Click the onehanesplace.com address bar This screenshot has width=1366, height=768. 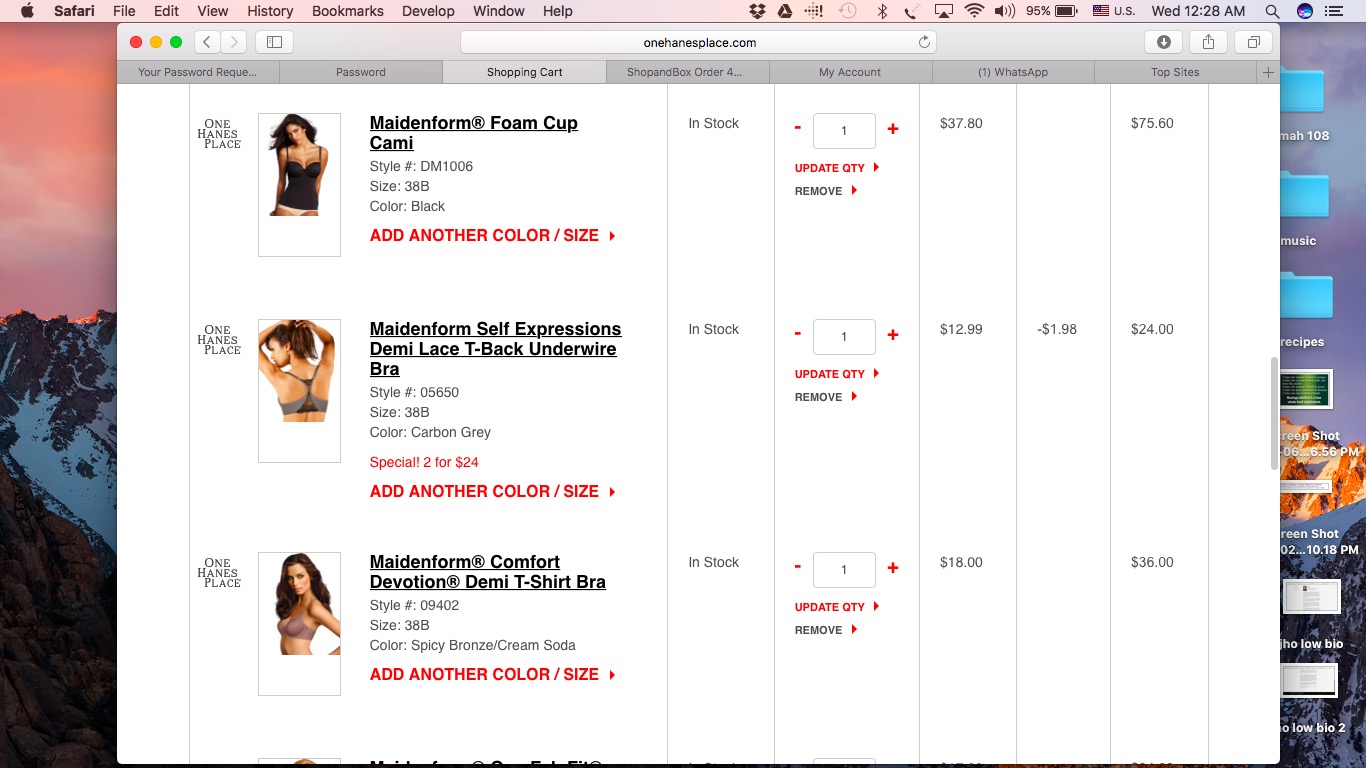point(699,42)
